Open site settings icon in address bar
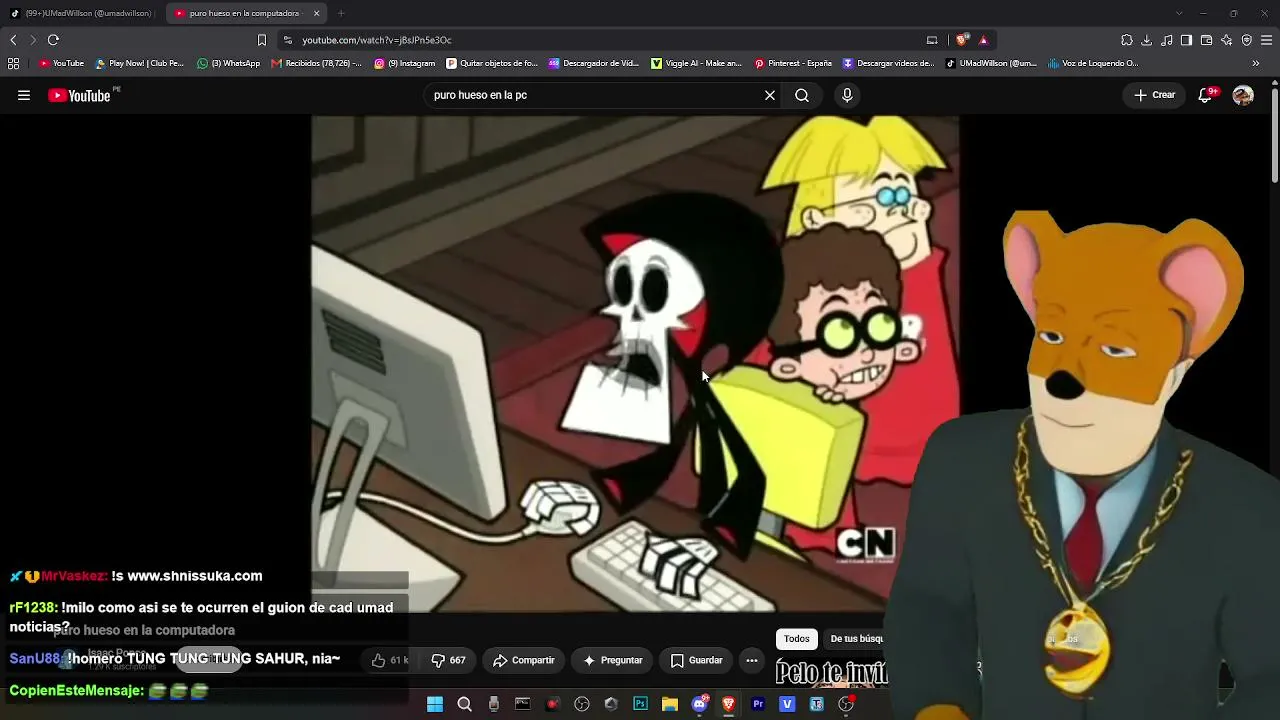 [288, 40]
